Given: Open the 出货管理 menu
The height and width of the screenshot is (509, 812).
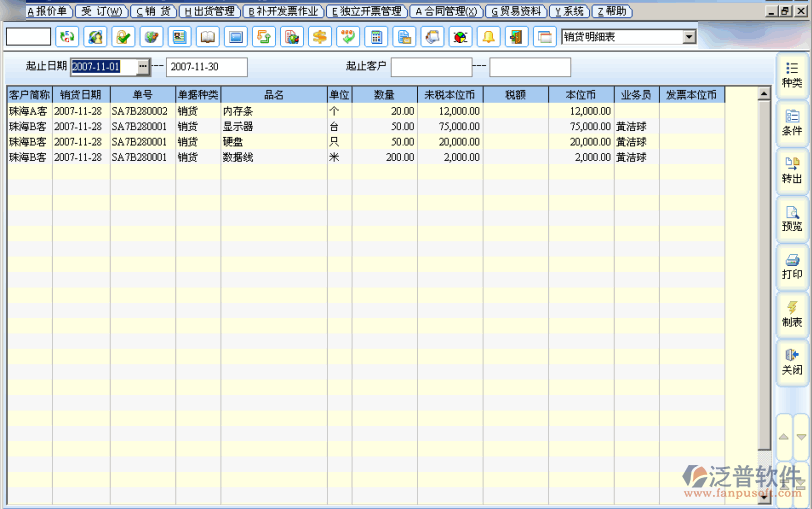Looking at the screenshot, I should click(210, 11).
